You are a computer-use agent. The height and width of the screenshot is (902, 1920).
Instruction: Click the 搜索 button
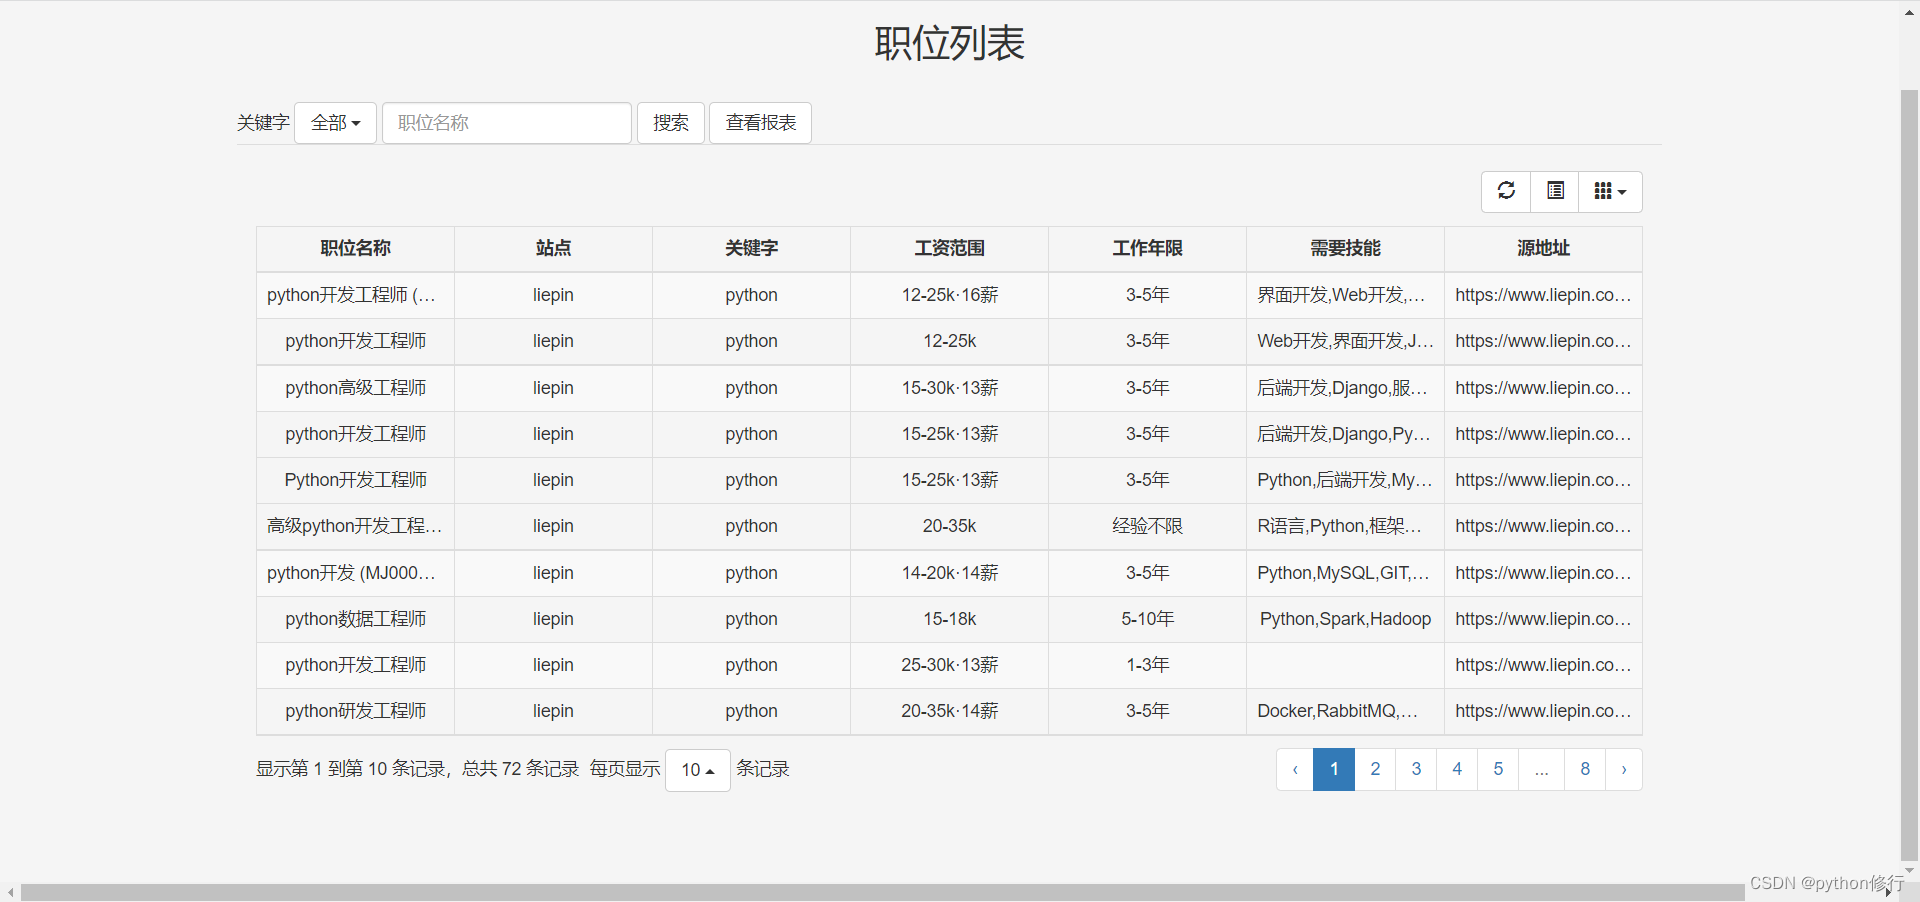671,123
